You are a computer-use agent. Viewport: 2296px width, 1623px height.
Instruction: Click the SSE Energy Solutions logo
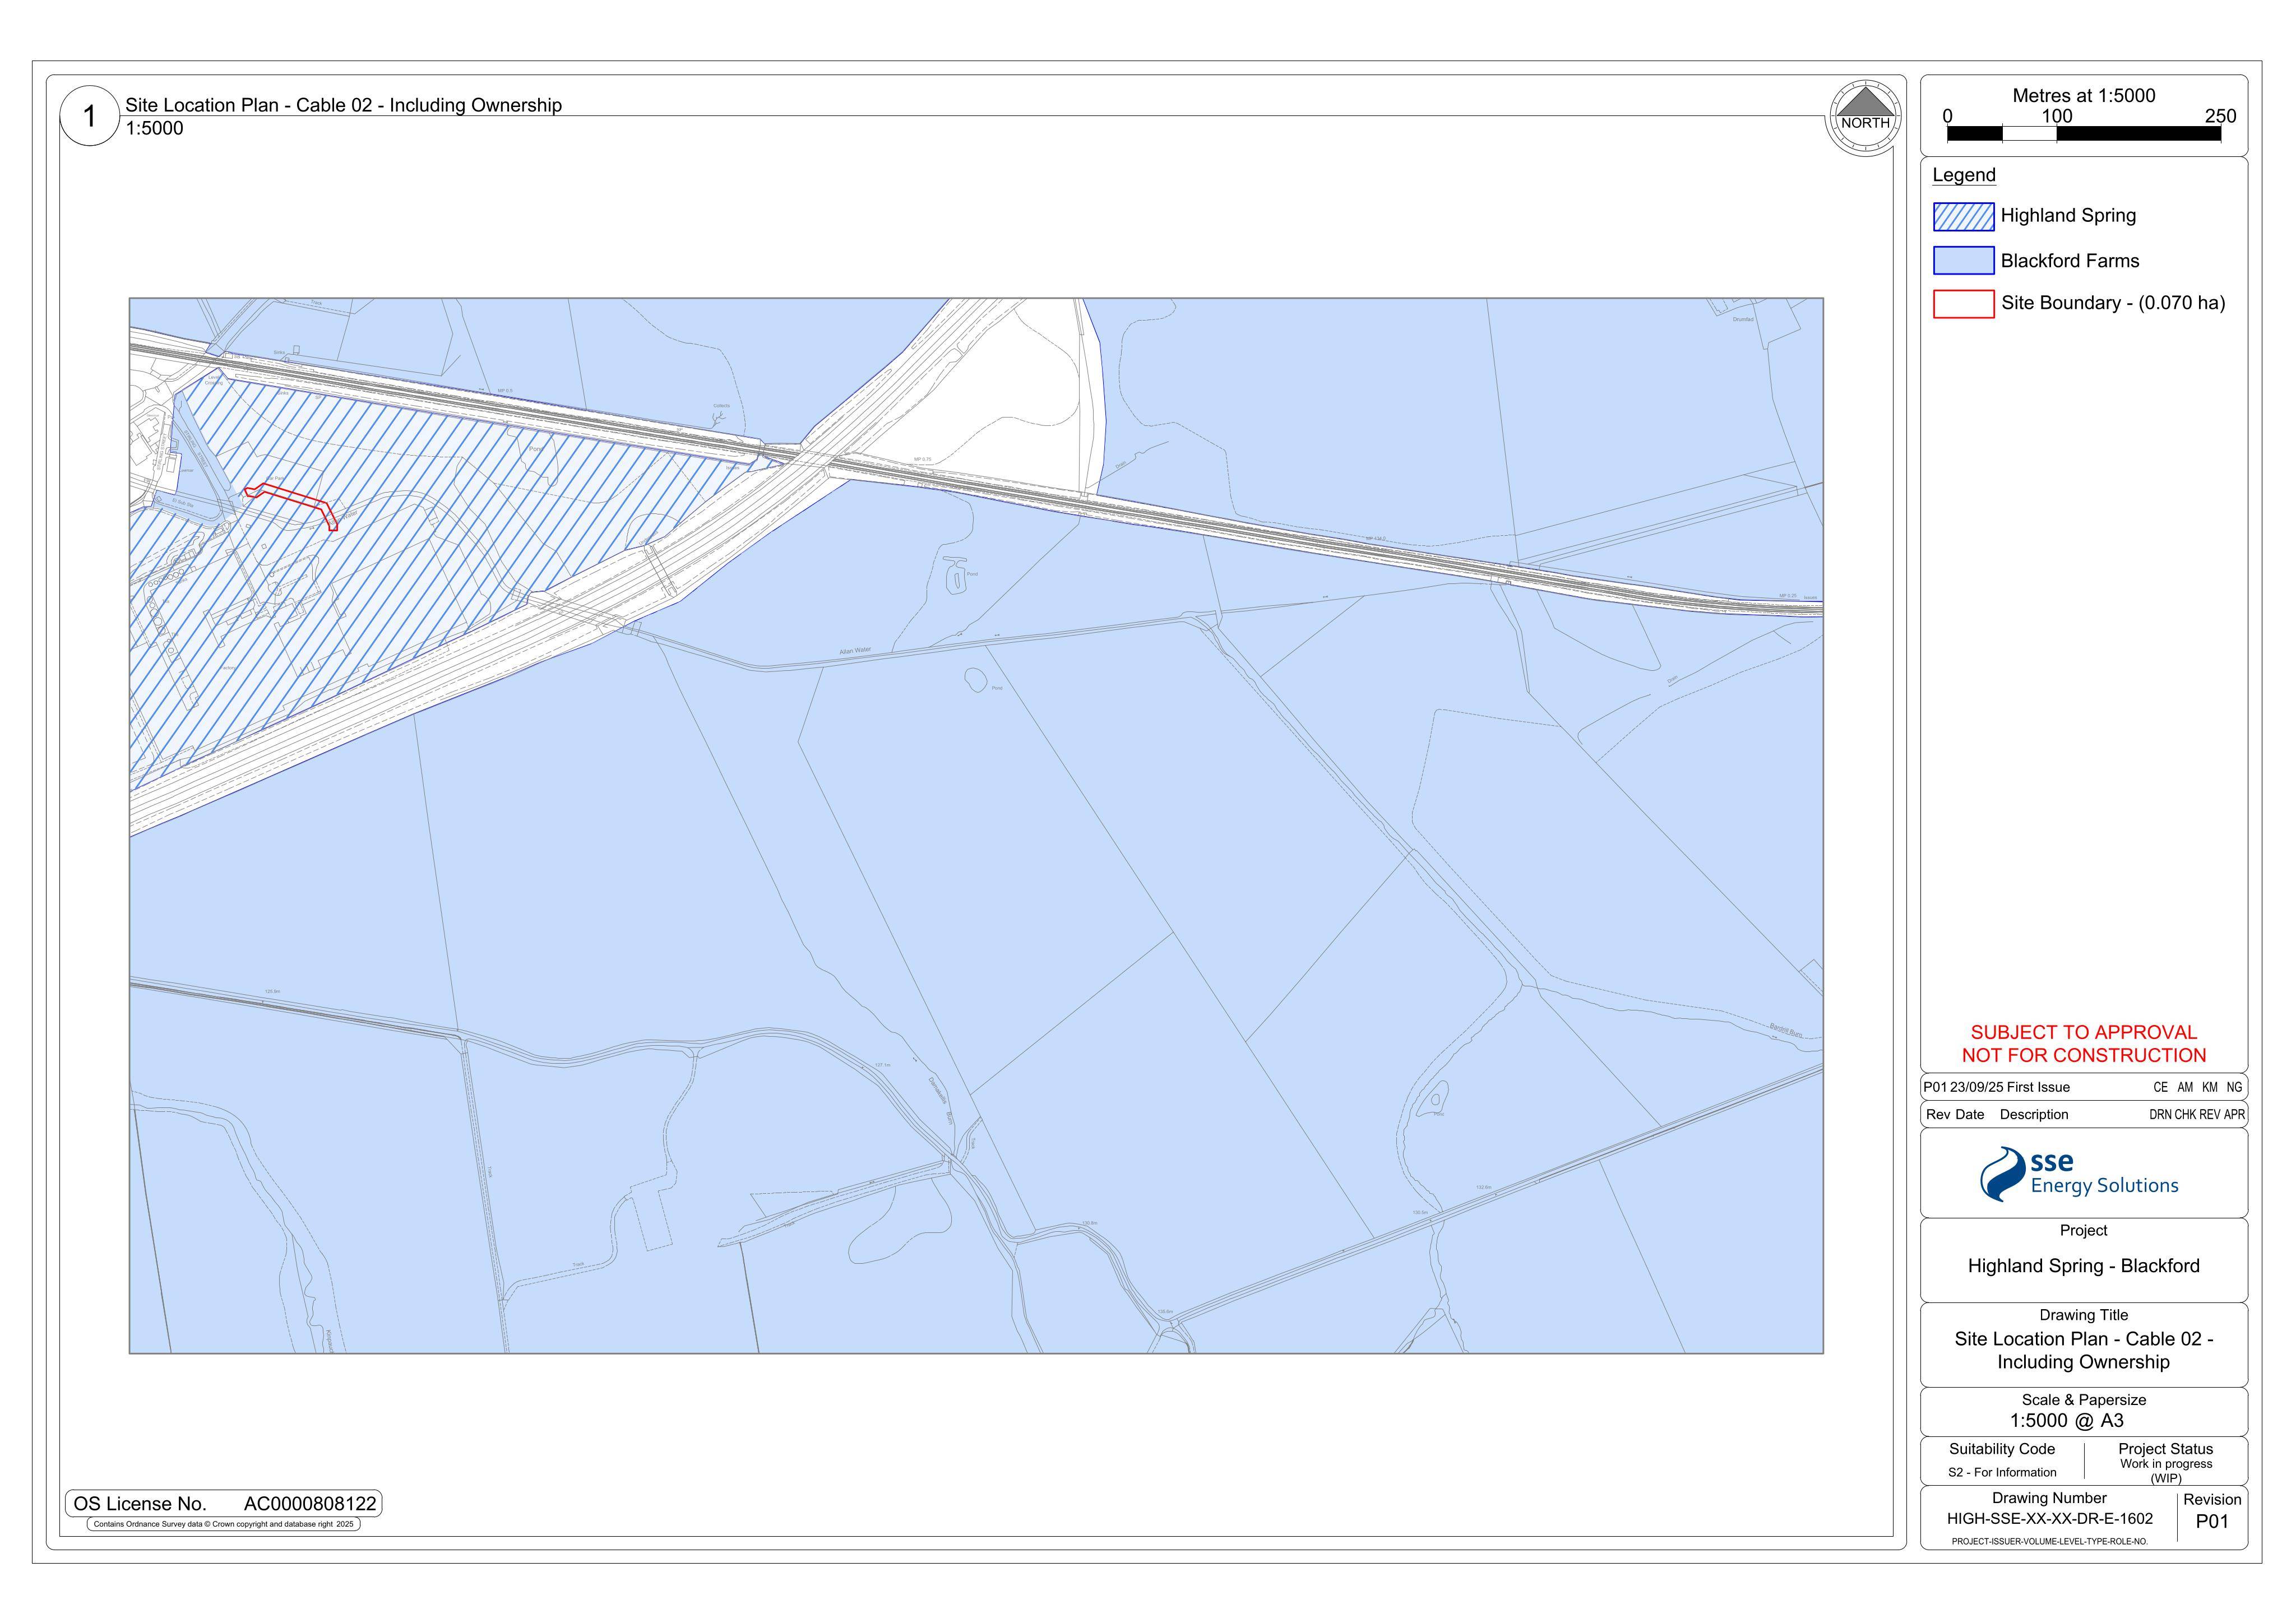(2079, 1174)
